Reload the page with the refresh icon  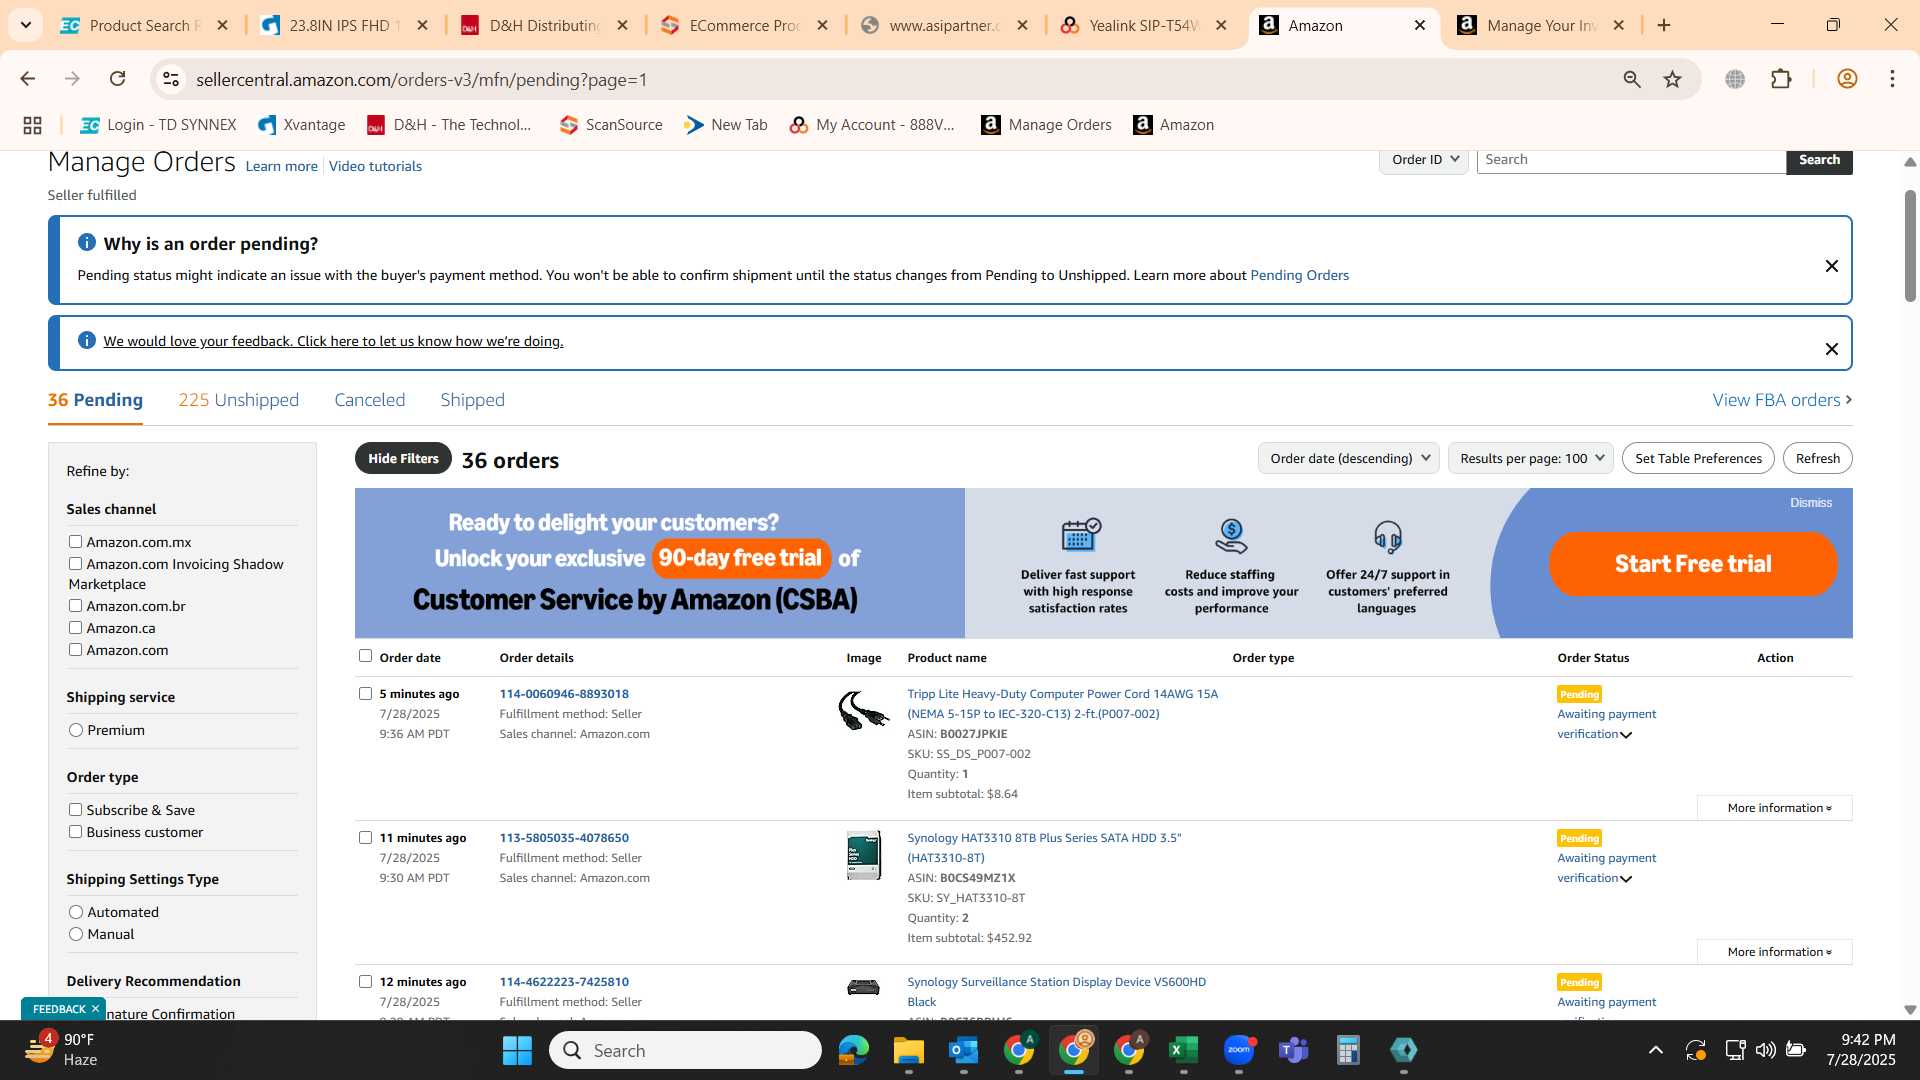118,79
